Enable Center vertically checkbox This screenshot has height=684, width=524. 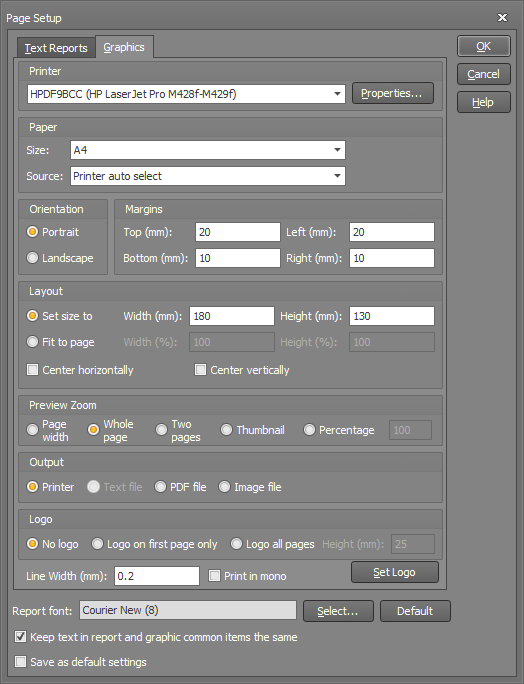click(x=200, y=370)
